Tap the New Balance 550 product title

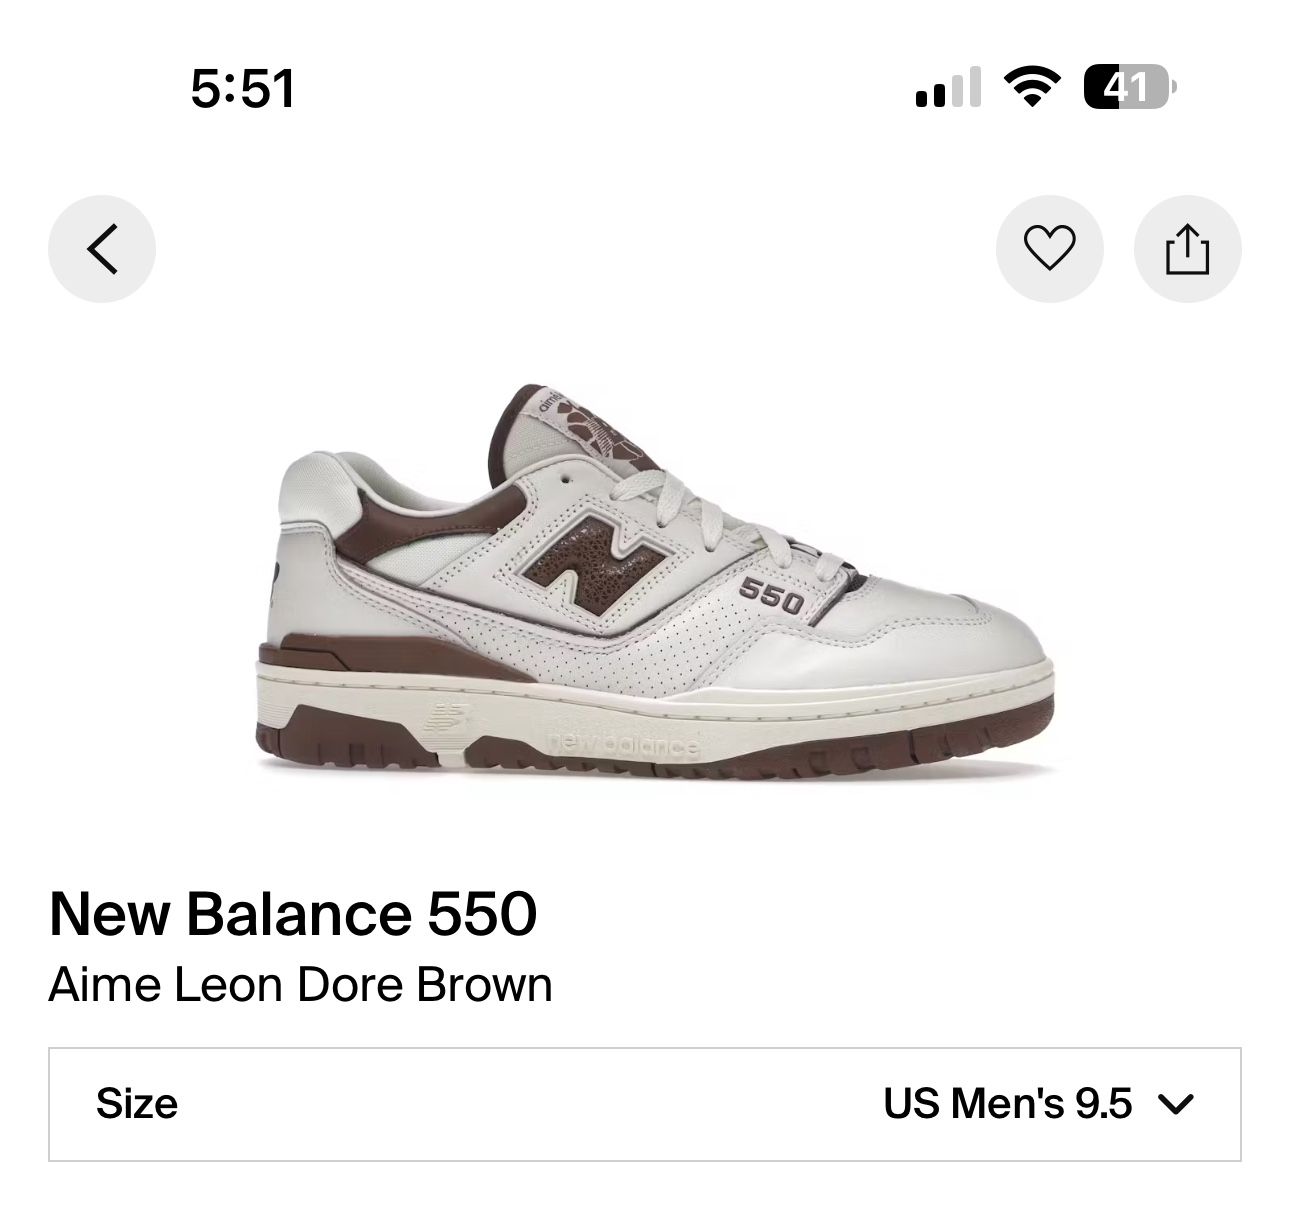292,913
